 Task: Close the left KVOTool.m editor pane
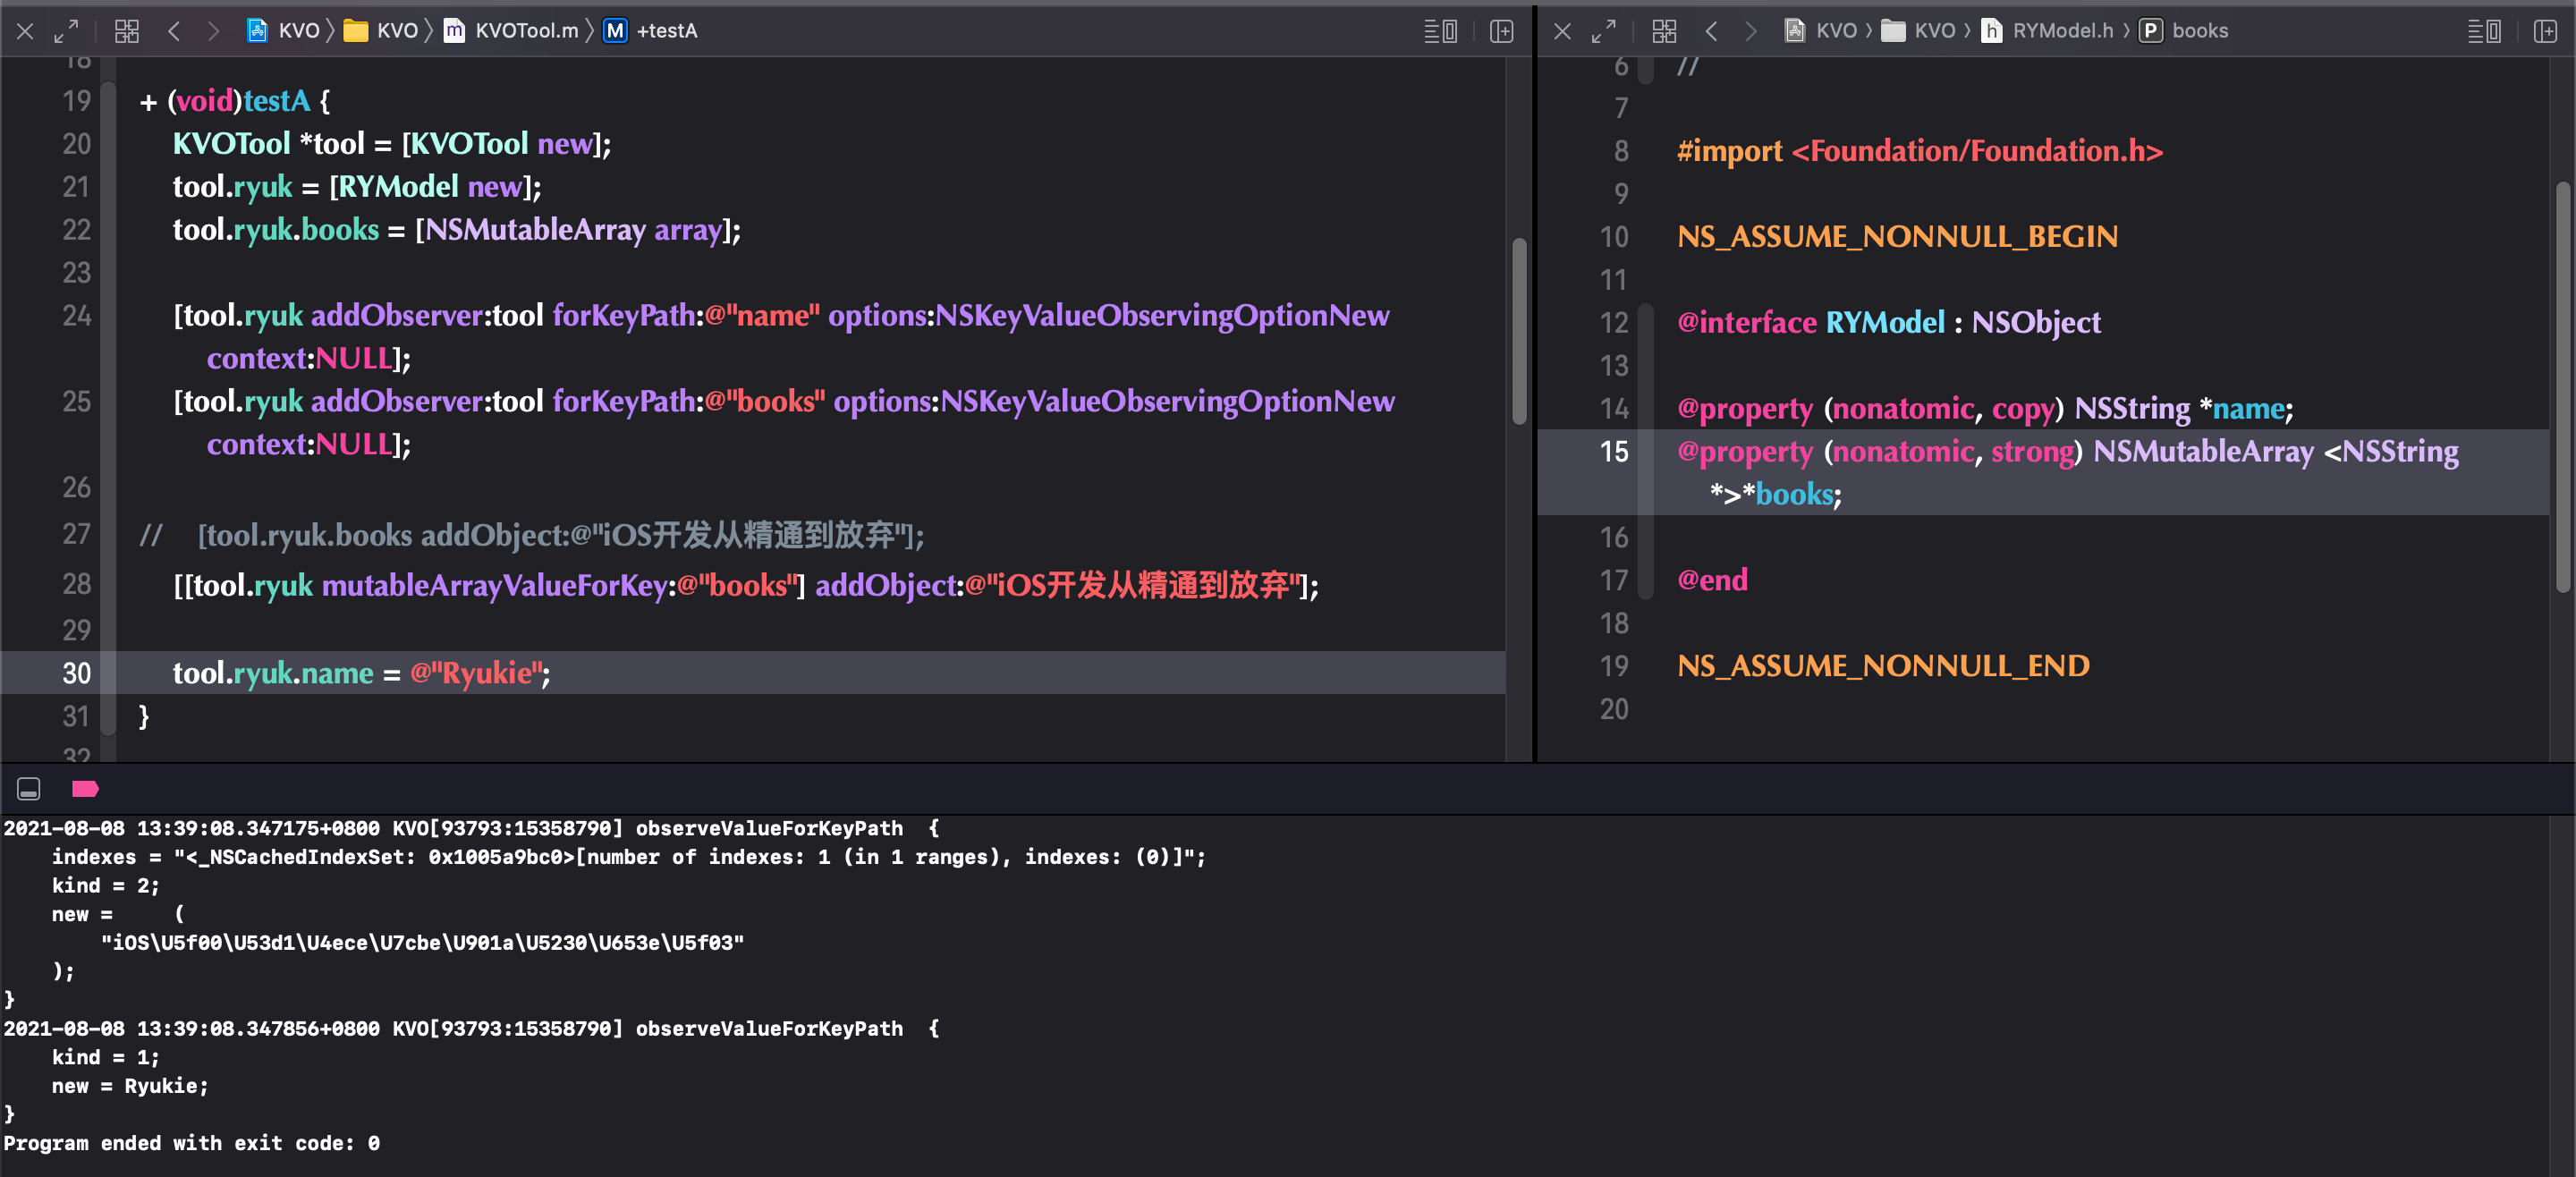coord(26,31)
